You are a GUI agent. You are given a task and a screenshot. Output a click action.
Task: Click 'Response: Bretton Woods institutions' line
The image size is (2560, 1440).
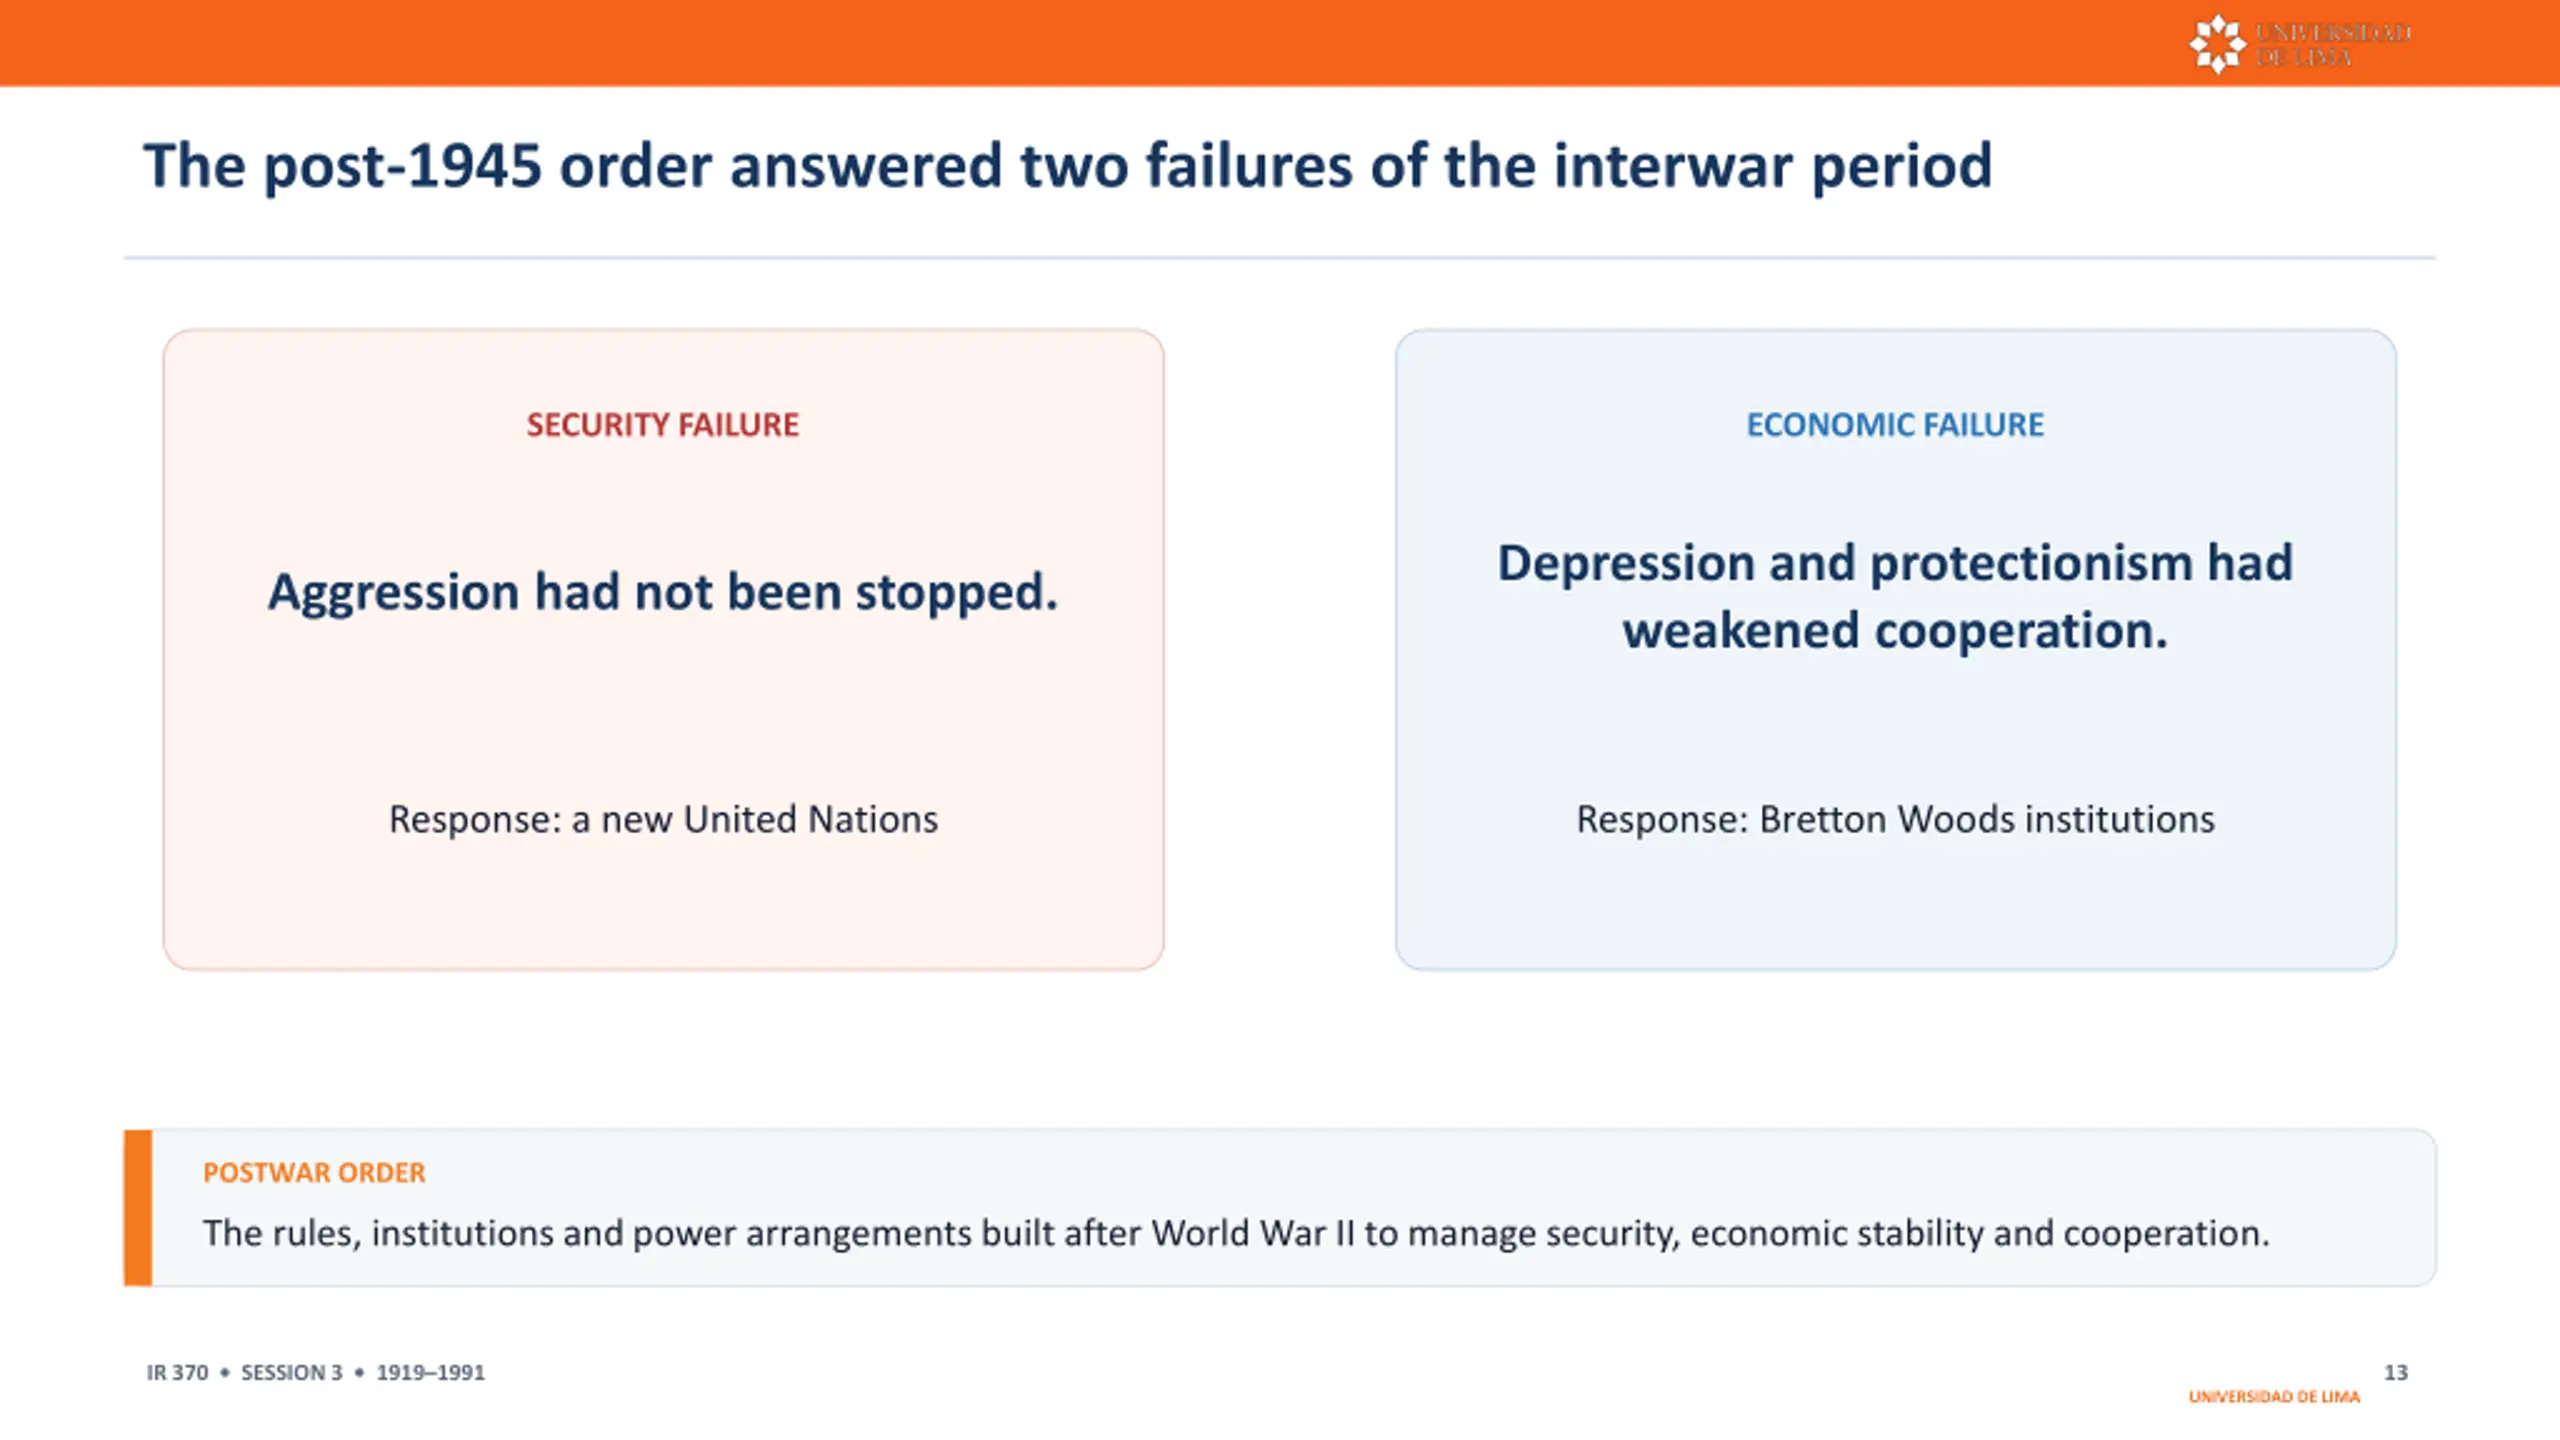(x=1895, y=819)
